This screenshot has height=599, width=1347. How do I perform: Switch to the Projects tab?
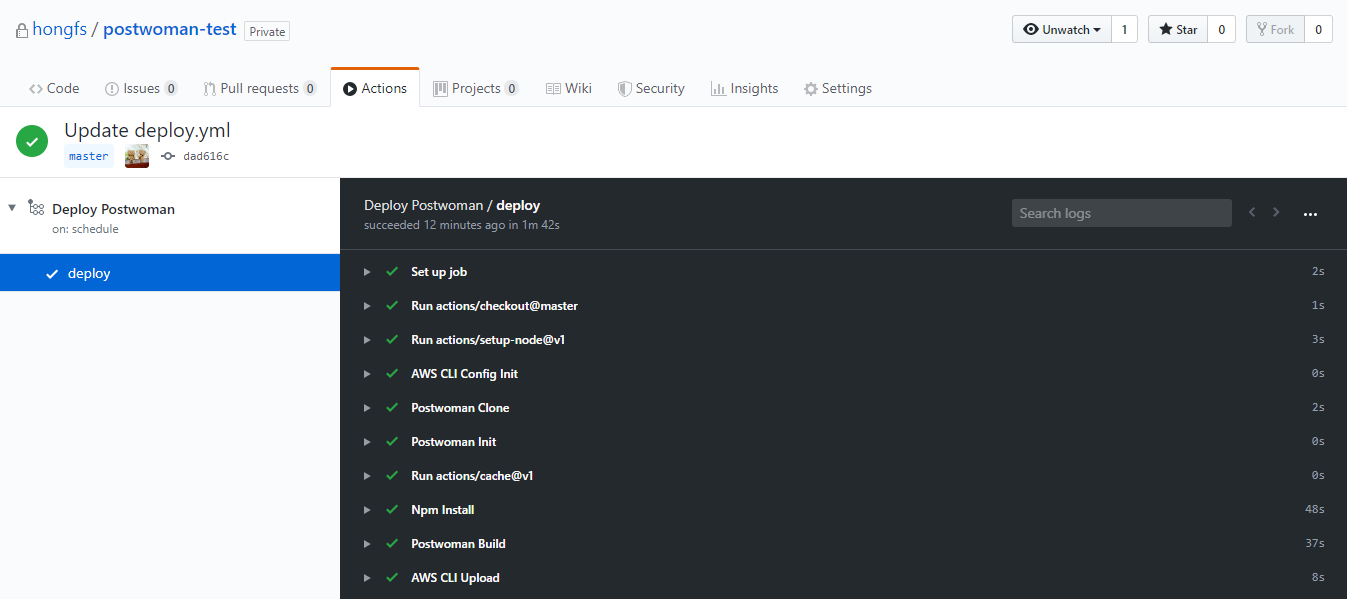tap(476, 88)
